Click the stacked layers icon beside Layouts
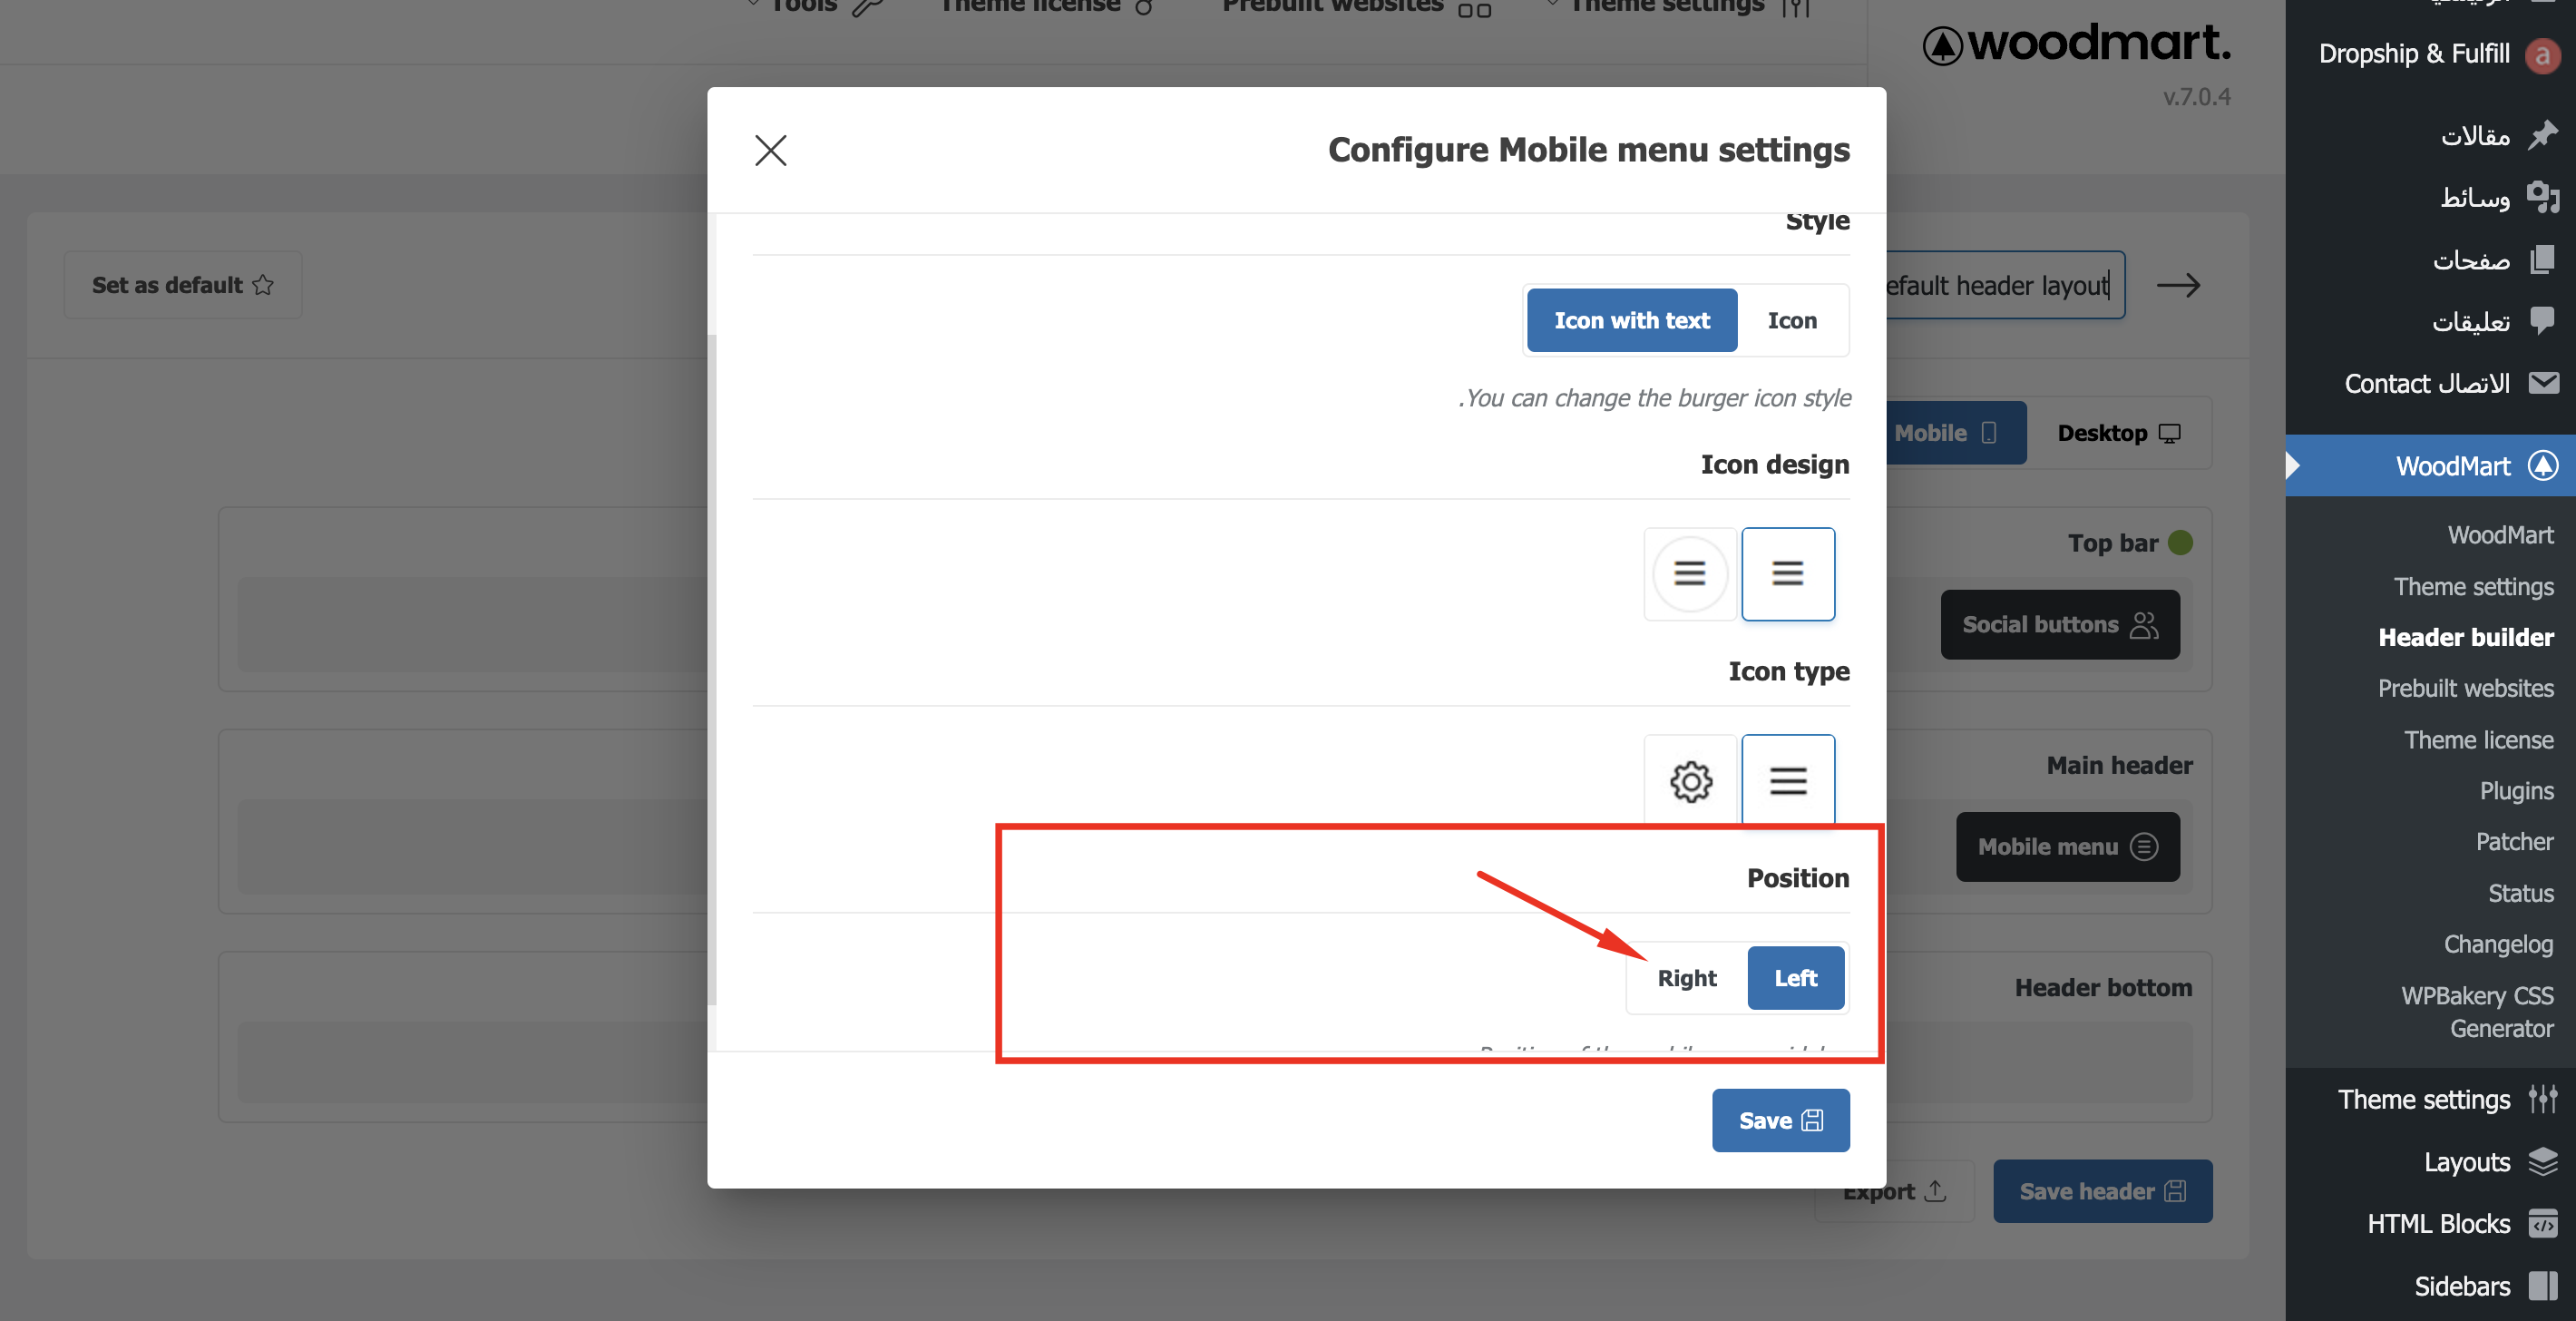This screenshot has height=1321, width=2576. [x=2542, y=1161]
